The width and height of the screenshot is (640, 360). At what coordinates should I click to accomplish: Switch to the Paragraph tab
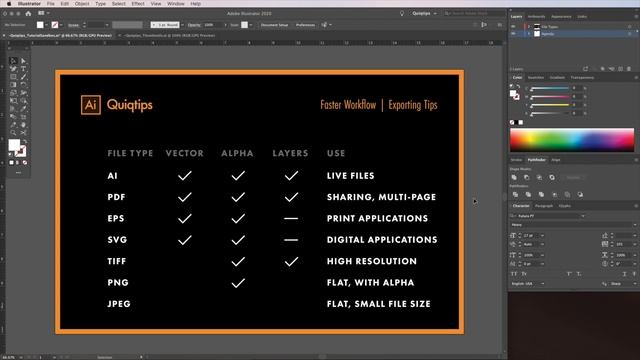[544, 206]
